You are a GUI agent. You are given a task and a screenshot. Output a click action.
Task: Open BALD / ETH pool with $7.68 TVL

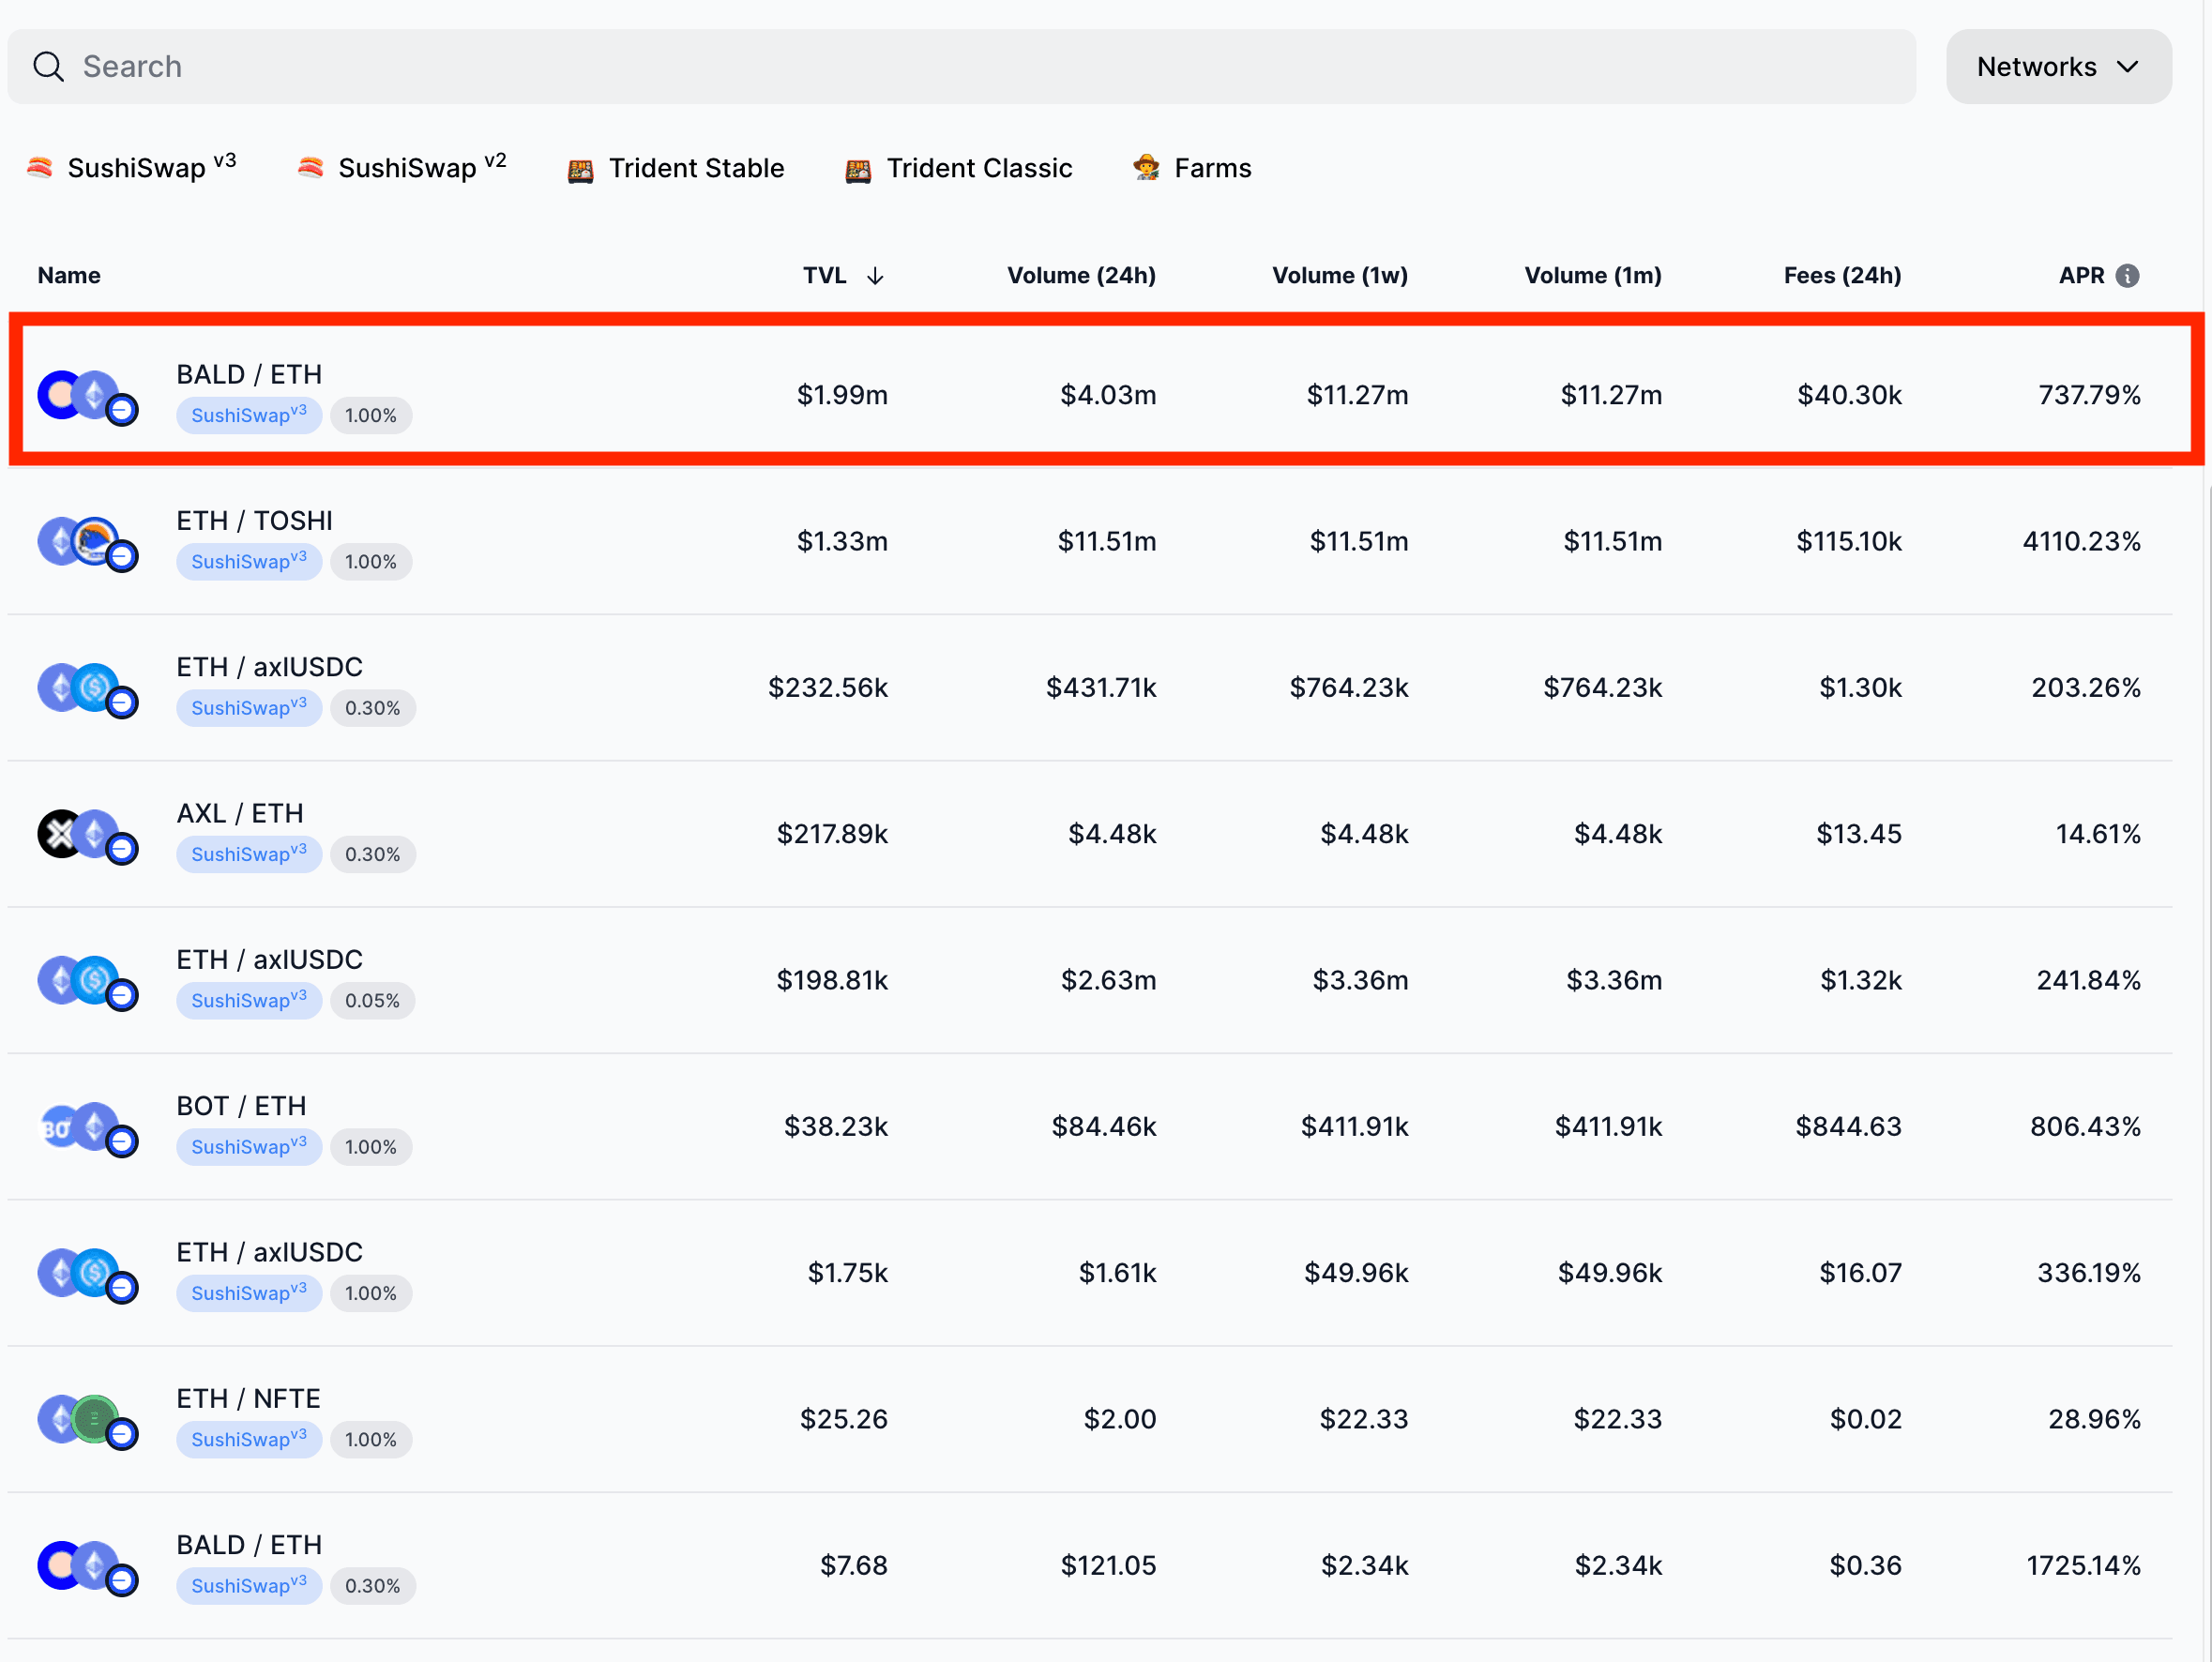click(x=1090, y=1566)
